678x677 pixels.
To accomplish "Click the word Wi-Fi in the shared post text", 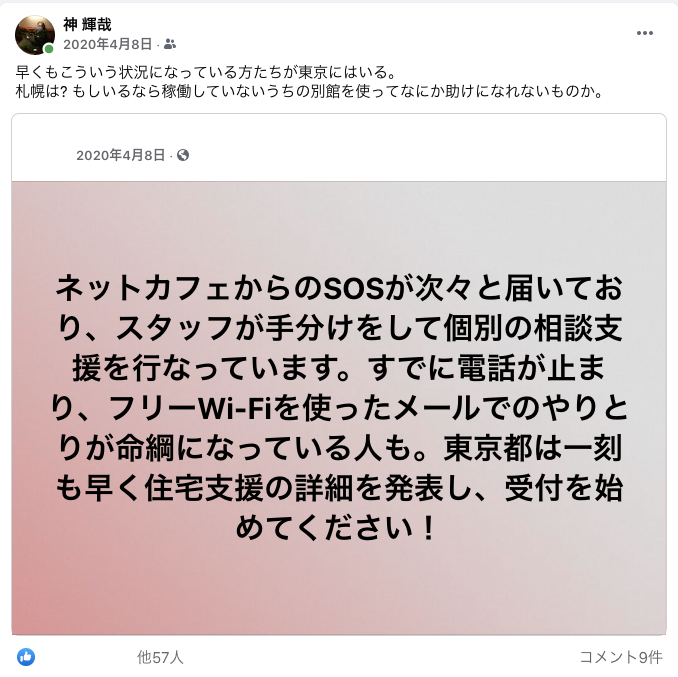I will click(235, 409).
